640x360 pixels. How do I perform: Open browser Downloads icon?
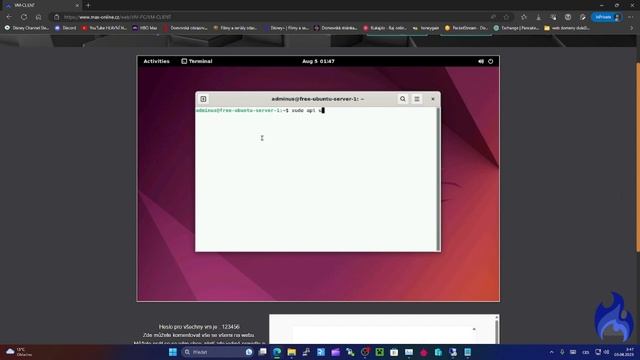tap(539, 17)
